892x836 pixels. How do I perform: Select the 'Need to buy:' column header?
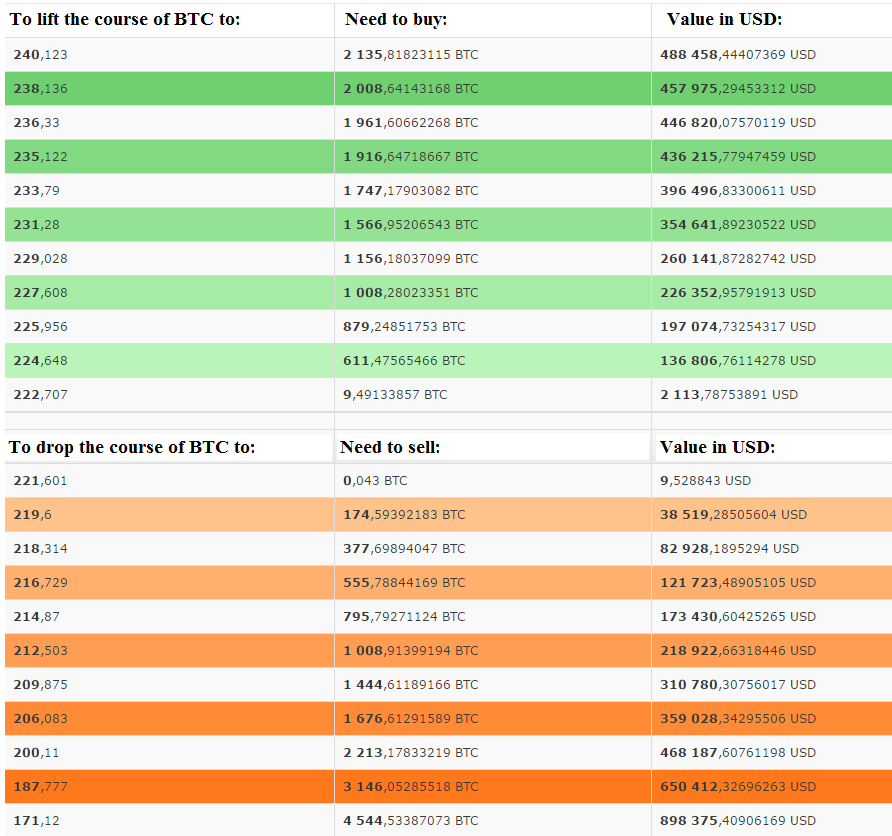point(396,19)
